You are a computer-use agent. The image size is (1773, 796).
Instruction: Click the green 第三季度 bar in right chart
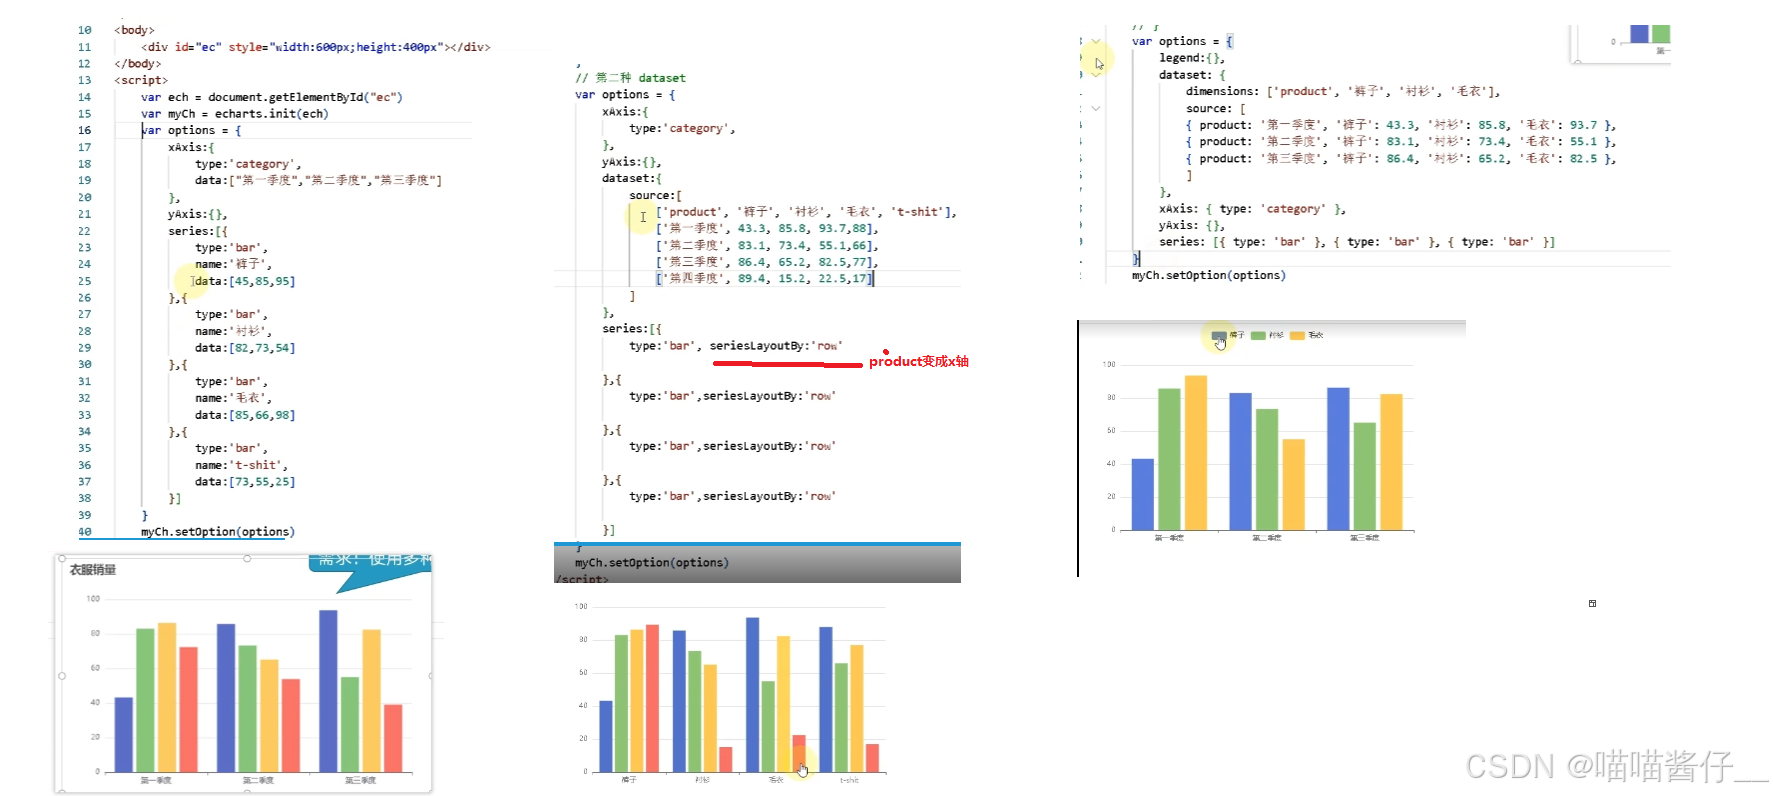click(1365, 476)
